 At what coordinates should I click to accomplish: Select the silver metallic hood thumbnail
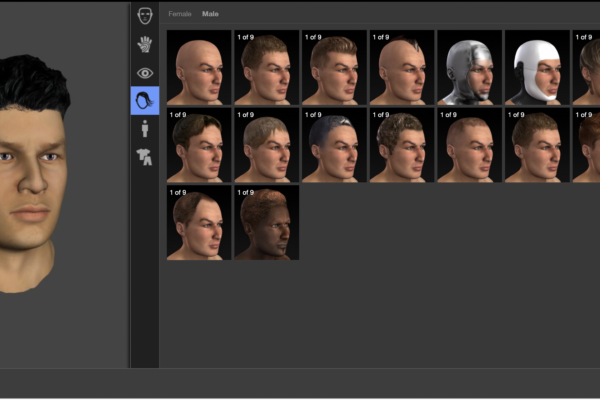click(470, 67)
